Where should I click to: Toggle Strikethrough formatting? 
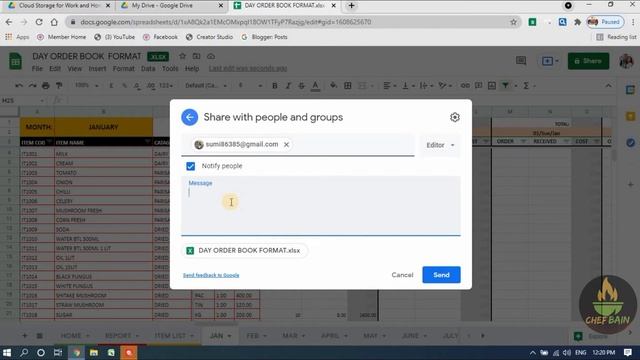(x=302, y=86)
